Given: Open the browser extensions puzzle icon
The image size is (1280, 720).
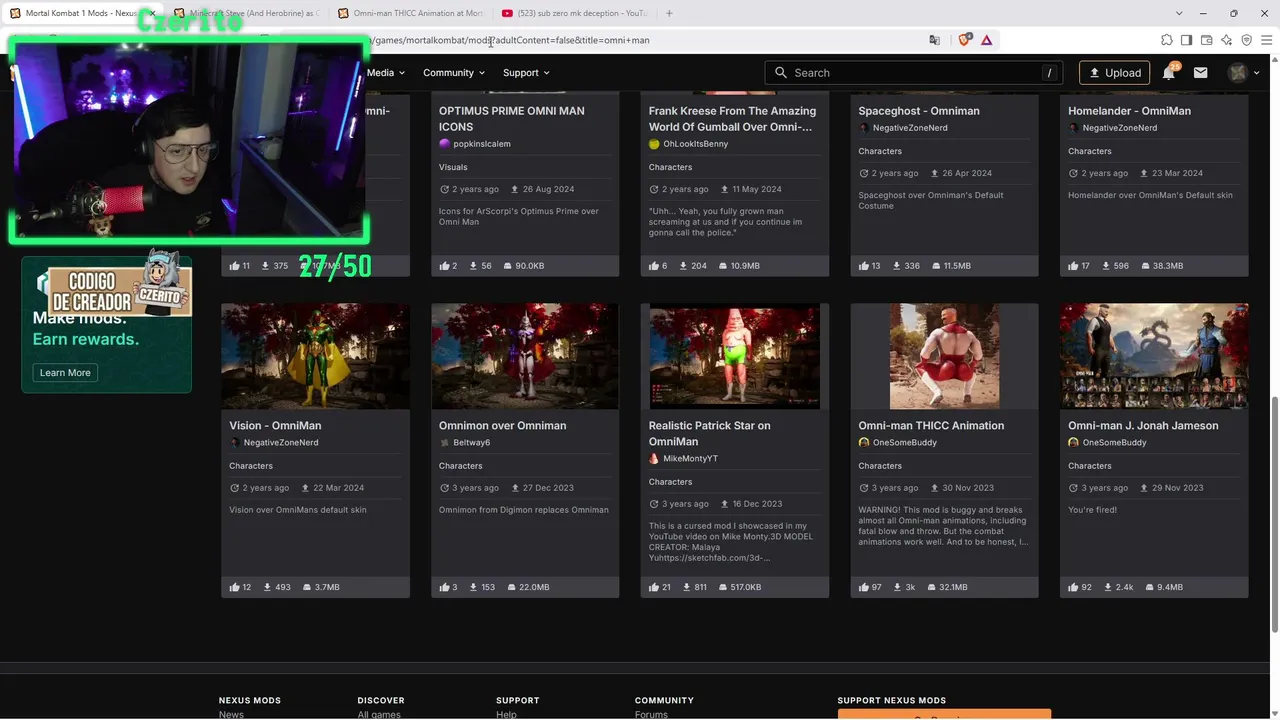Looking at the screenshot, I should pos(1167,40).
